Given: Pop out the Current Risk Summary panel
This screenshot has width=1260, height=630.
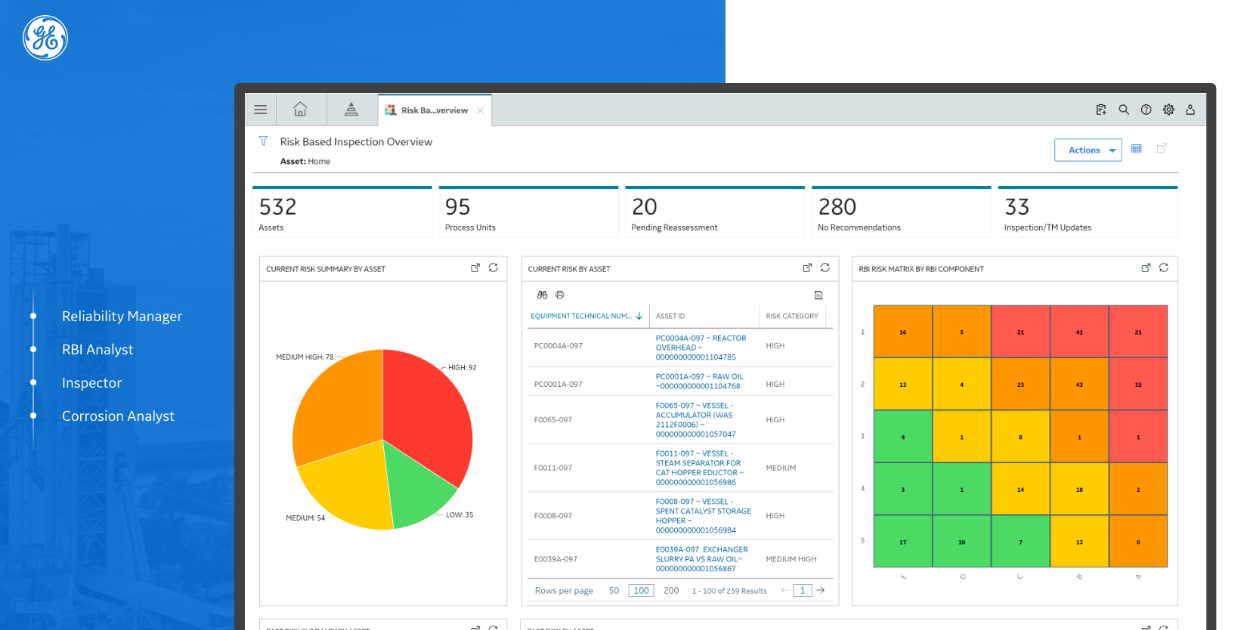Looking at the screenshot, I should pyautogui.click(x=474, y=268).
